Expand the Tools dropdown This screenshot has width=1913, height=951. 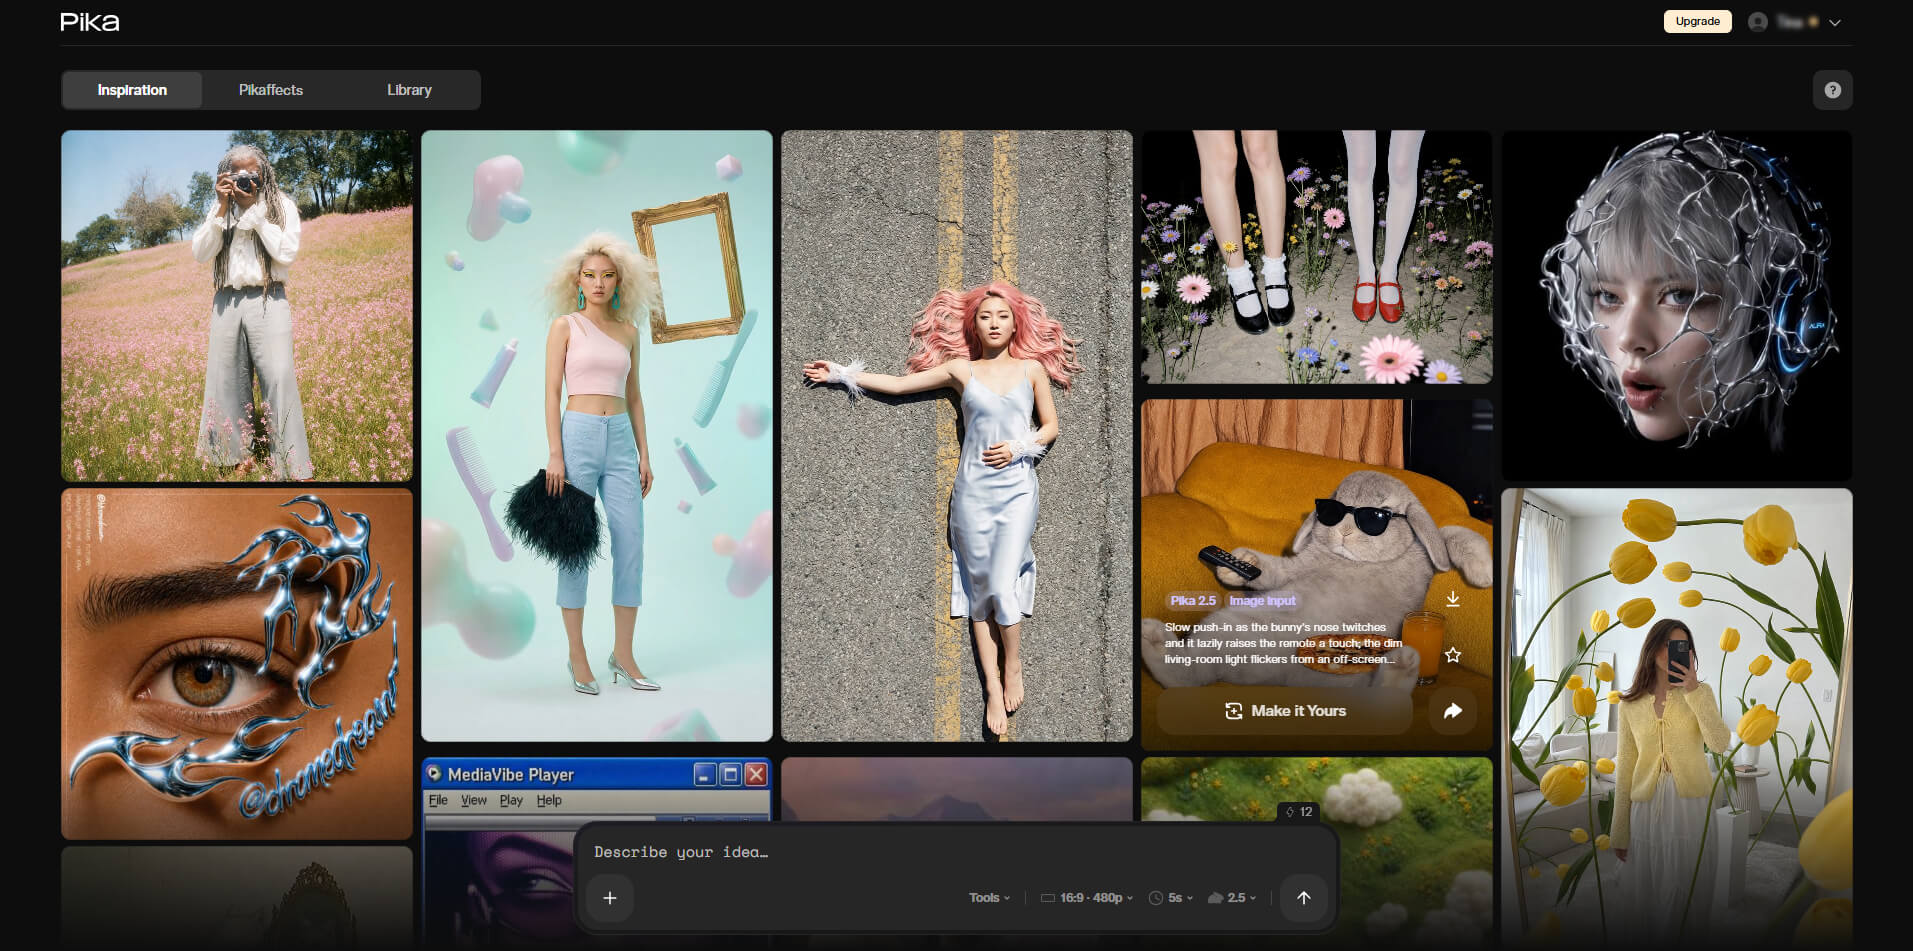(x=989, y=898)
